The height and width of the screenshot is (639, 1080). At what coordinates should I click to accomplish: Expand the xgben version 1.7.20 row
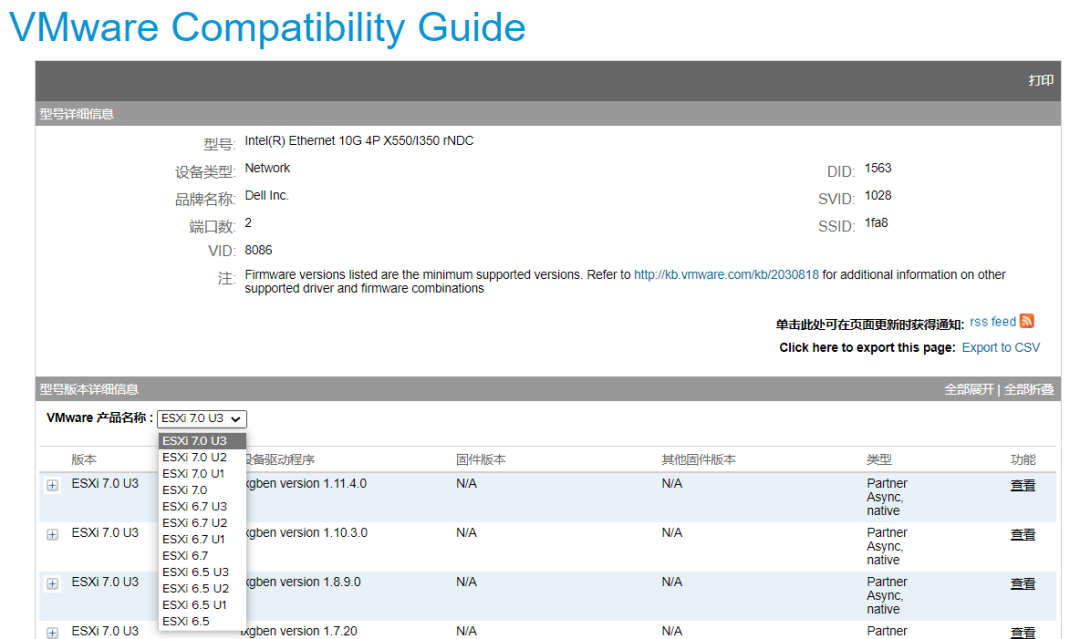pos(52,632)
